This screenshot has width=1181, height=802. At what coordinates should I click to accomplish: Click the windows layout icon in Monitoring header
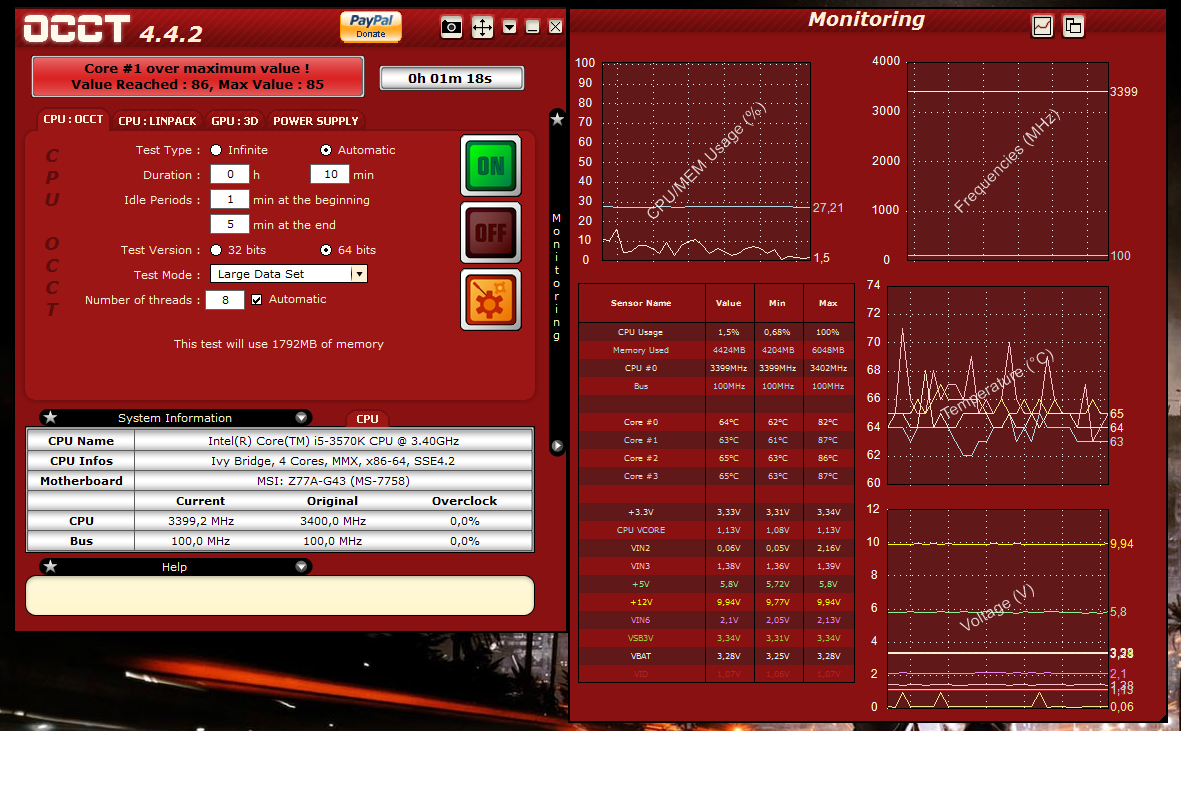pos(1073,26)
